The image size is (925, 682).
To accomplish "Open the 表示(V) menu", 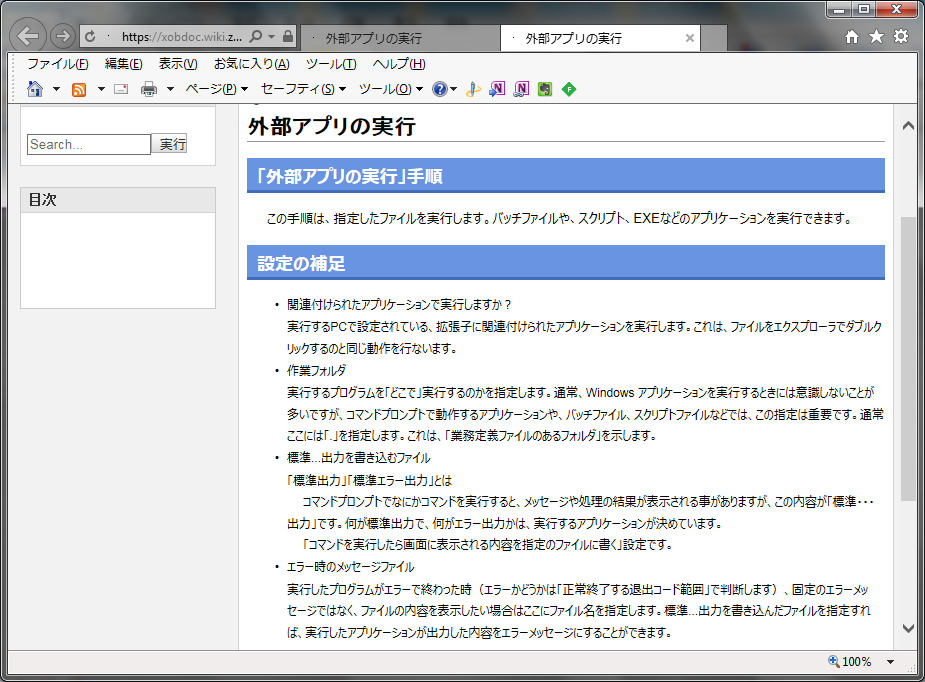I will 178,64.
